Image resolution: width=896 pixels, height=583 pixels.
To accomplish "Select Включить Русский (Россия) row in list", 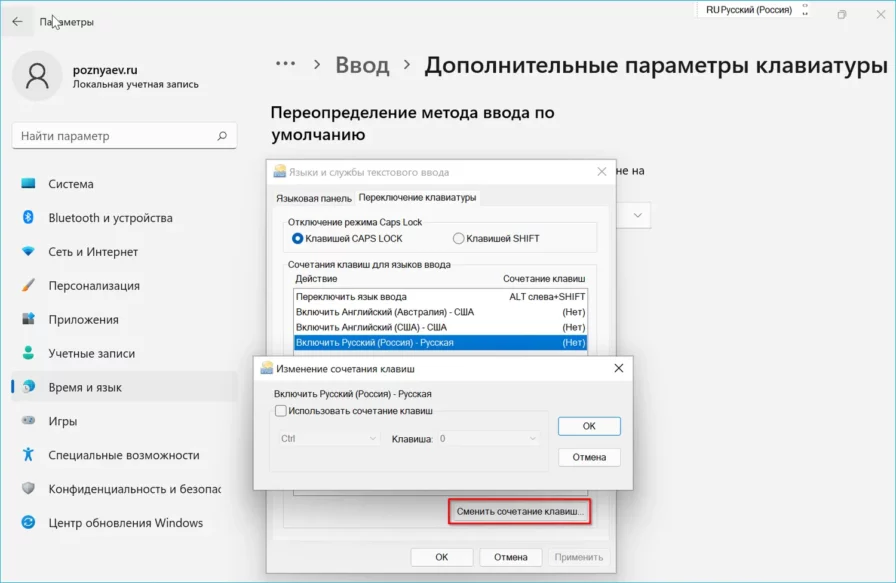I will [x=440, y=342].
